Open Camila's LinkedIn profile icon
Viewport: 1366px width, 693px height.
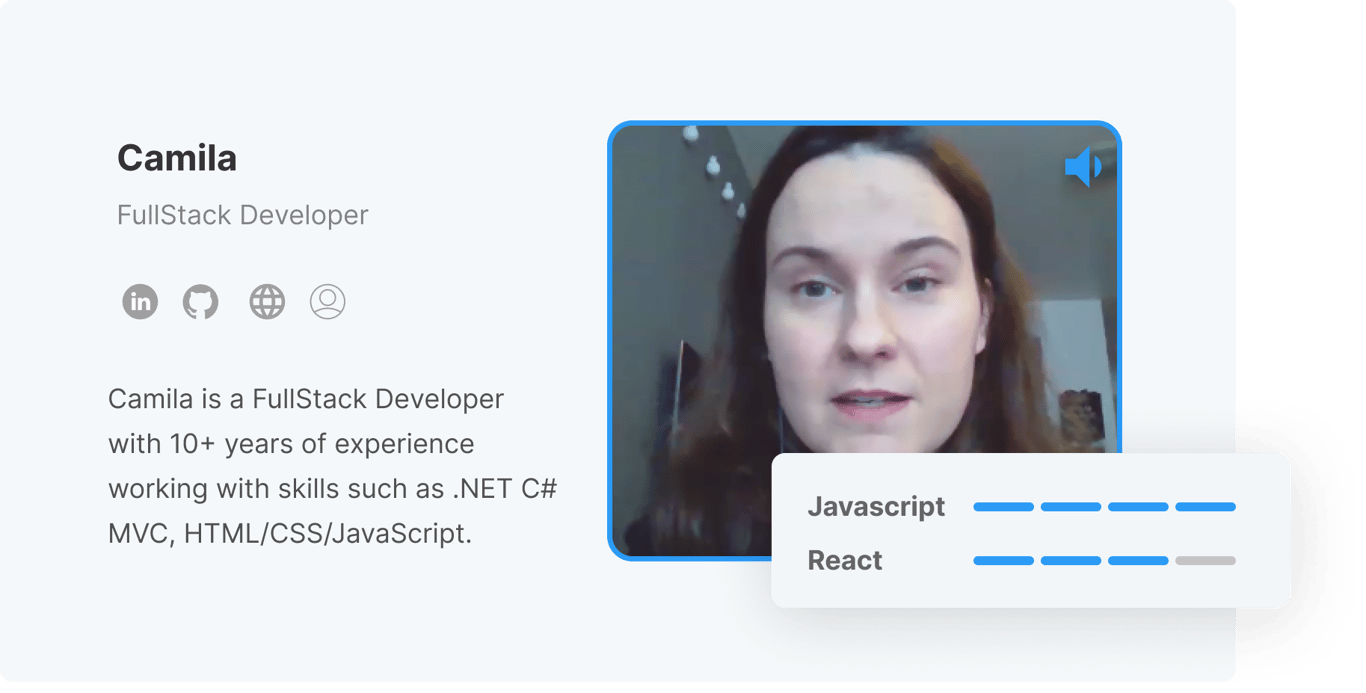coord(140,301)
